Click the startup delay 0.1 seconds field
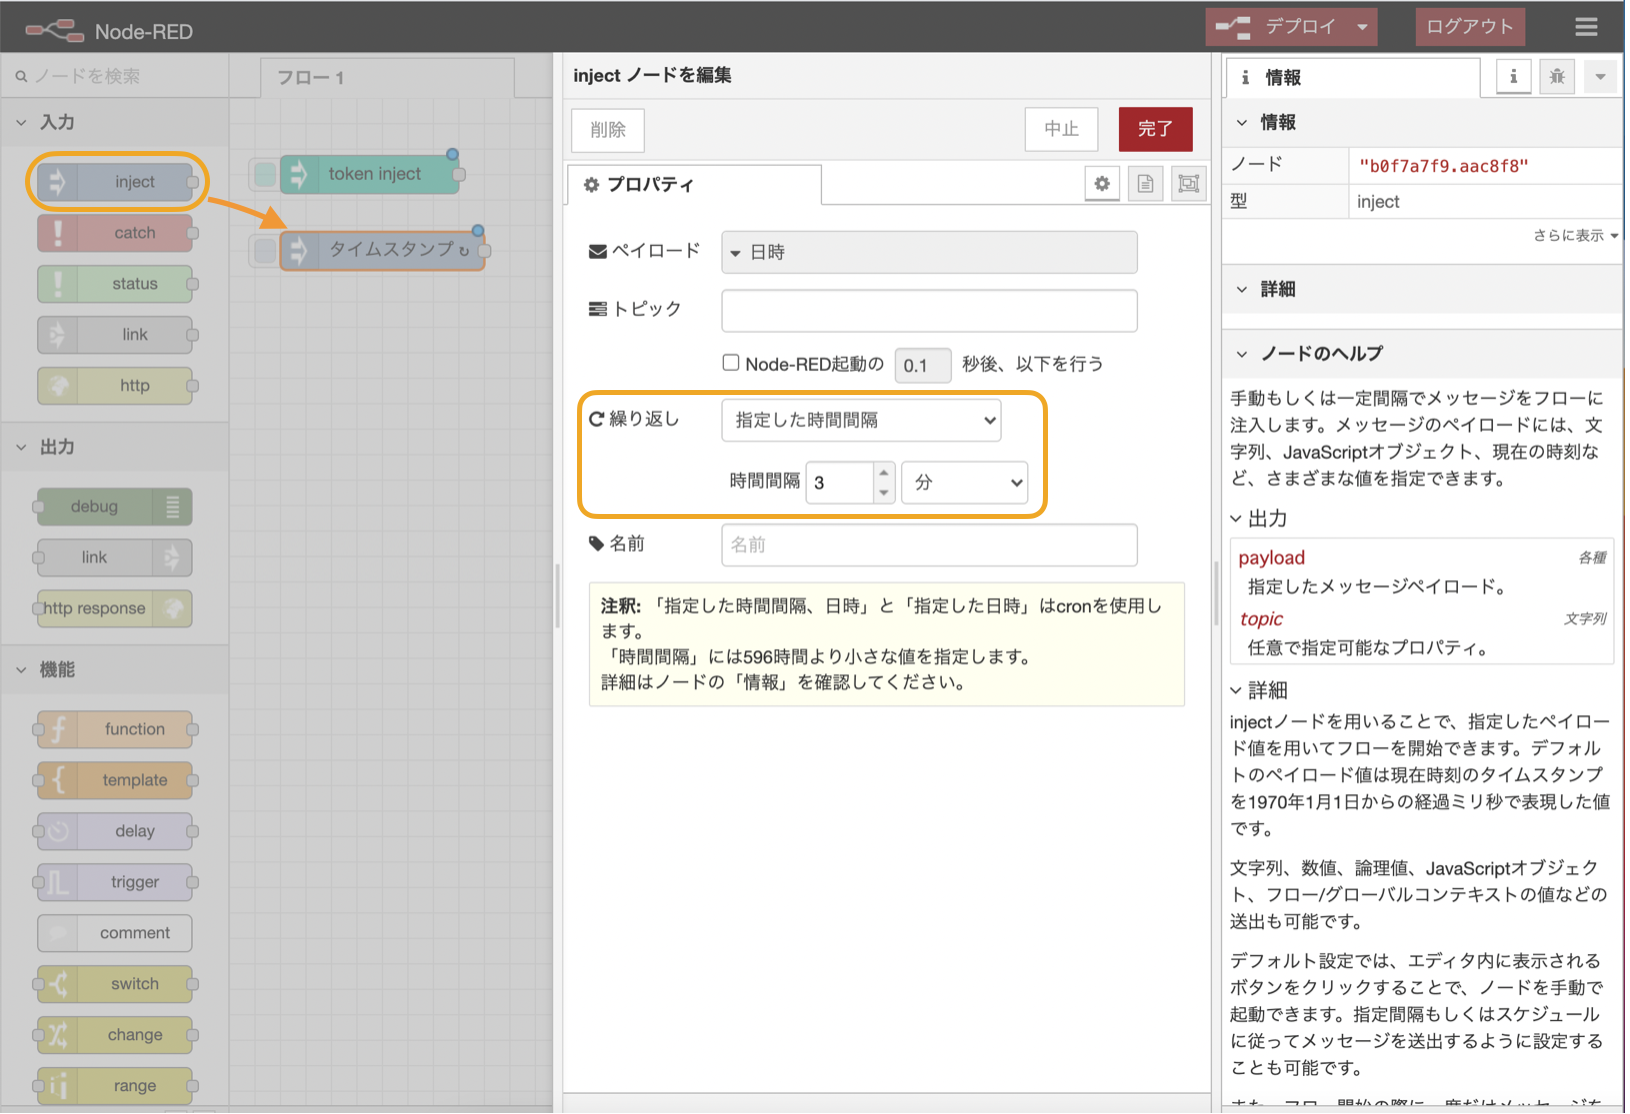This screenshot has width=1630, height=1114. [922, 365]
